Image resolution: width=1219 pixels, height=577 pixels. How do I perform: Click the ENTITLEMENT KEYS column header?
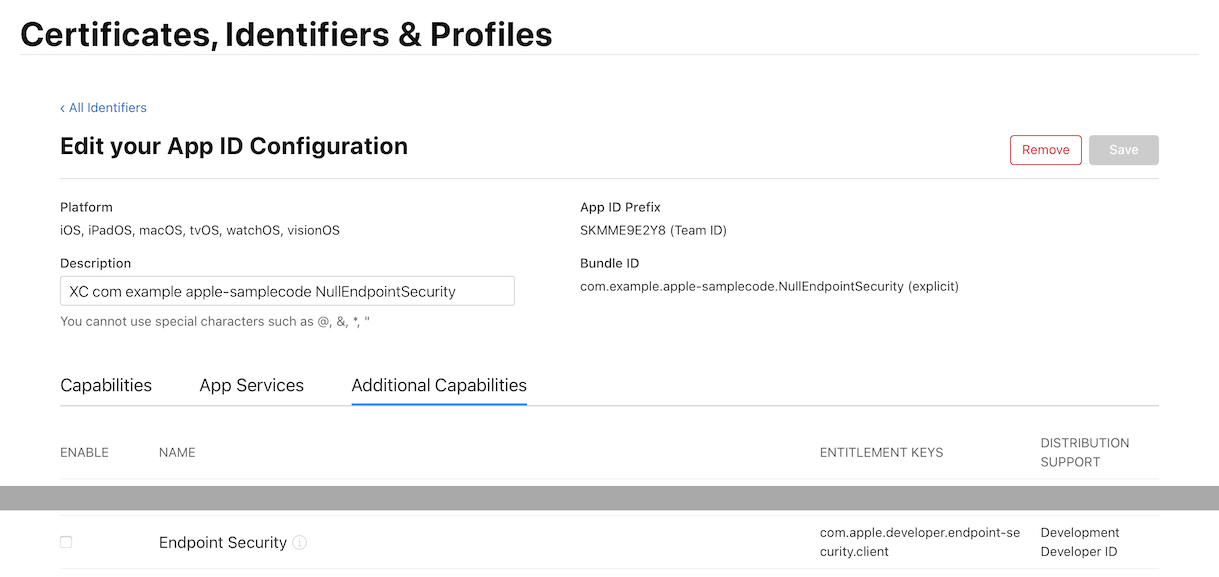(881, 452)
